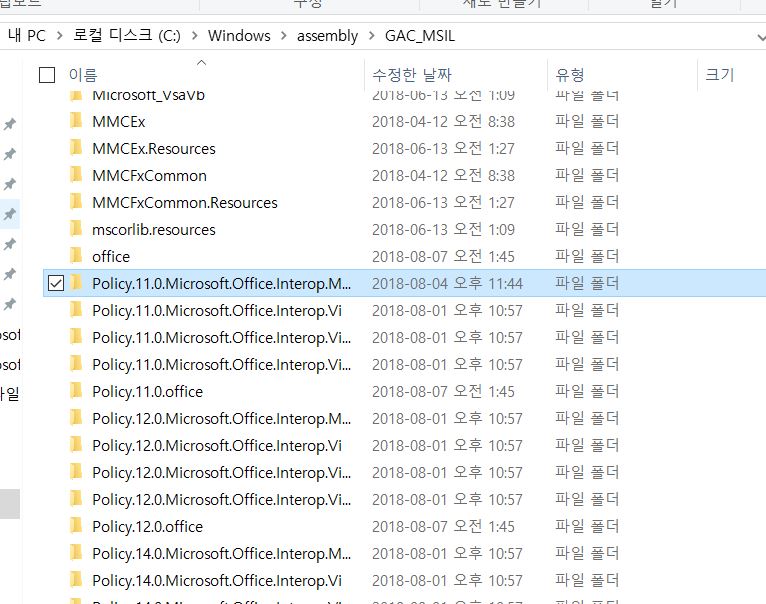Image resolution: width=766 pixels, height=604 pixels.
Task: Click date 2018-08-04 오후 11:44
Action: pyautogui.click(x=447, y=283)
